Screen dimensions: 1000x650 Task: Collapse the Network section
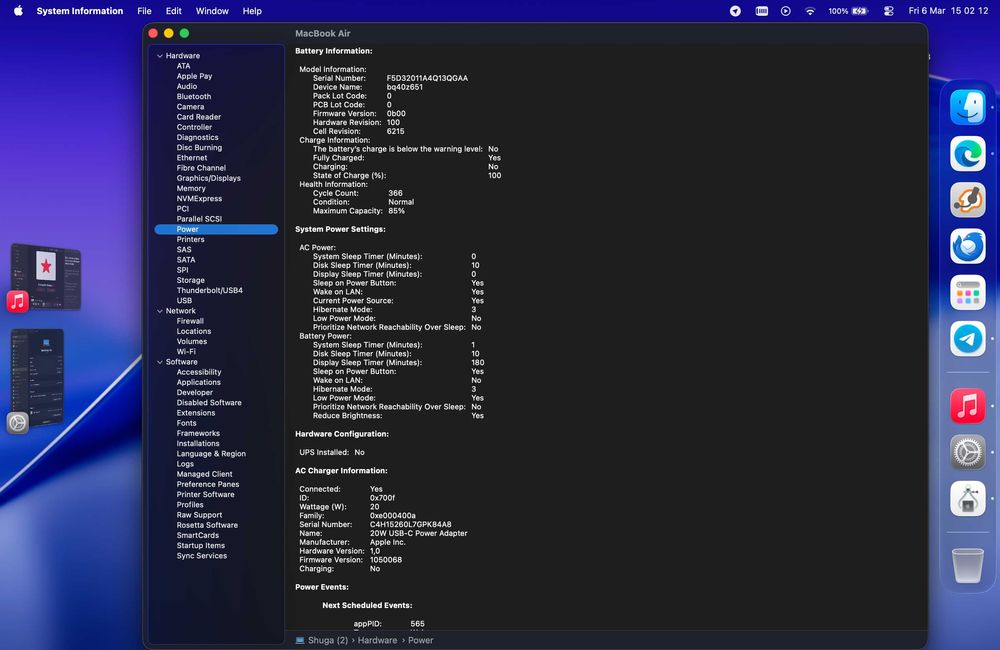point(159,311)
